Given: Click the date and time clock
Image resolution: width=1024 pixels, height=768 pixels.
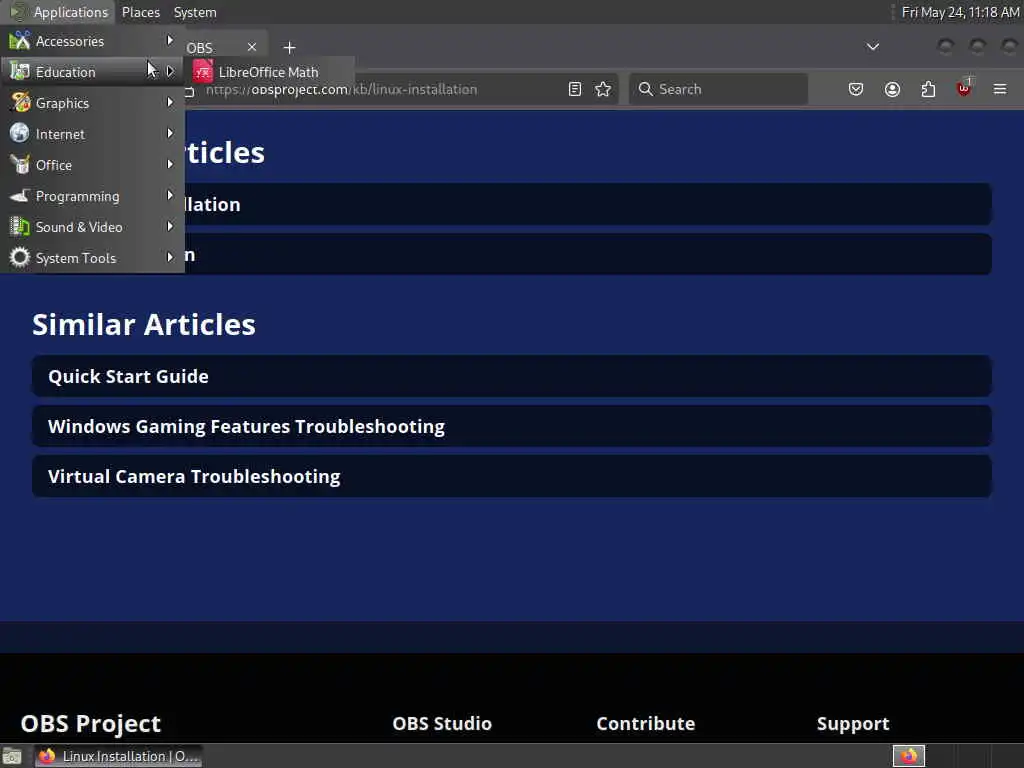Looking at the screenshot, I should [x=960, y=12].
